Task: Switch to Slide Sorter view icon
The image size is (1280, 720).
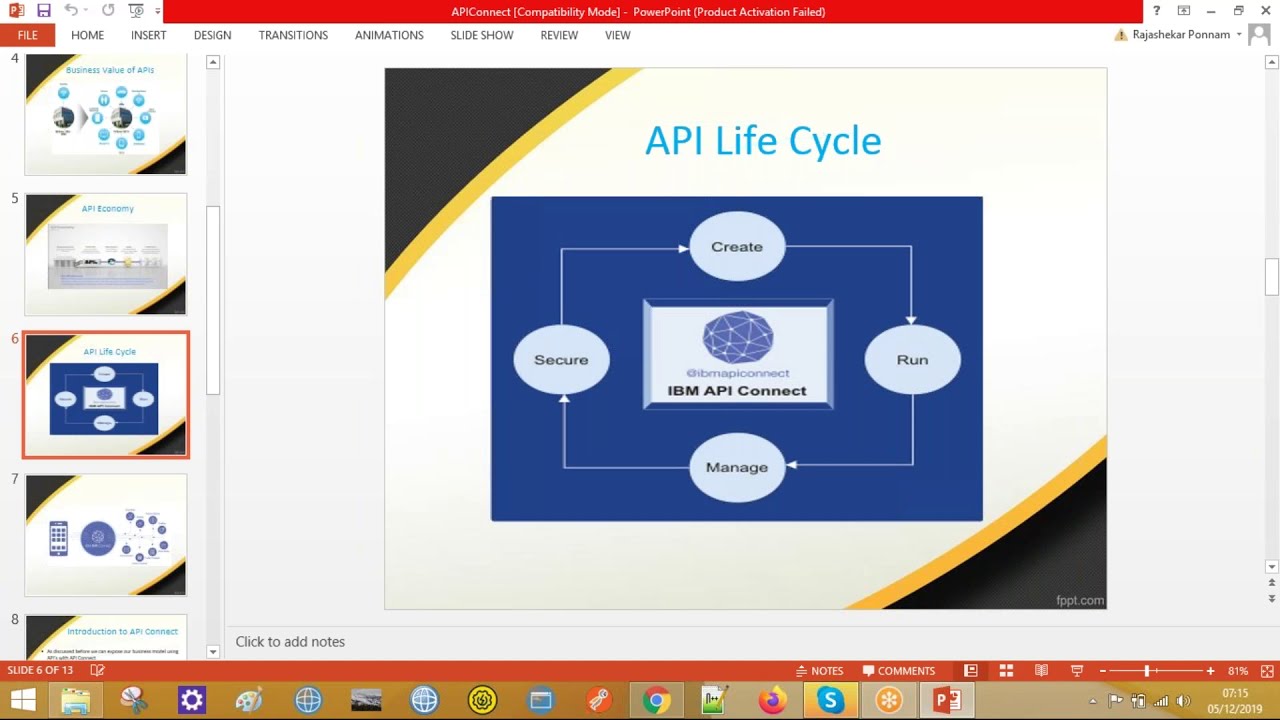Action: pos(1006,671)
